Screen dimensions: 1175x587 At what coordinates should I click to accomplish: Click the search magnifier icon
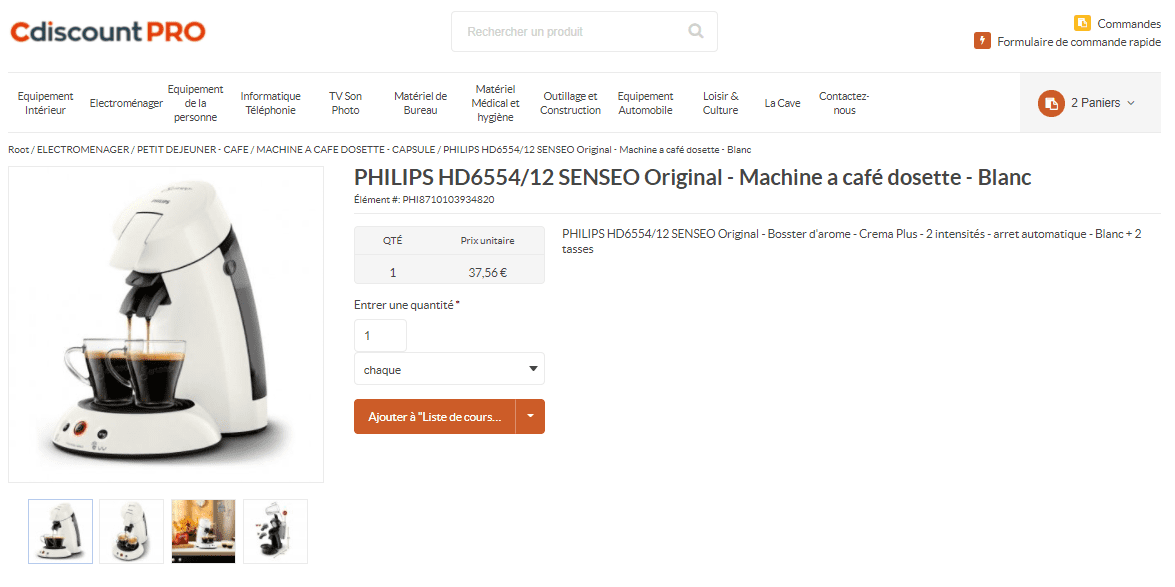coord(696,31)
